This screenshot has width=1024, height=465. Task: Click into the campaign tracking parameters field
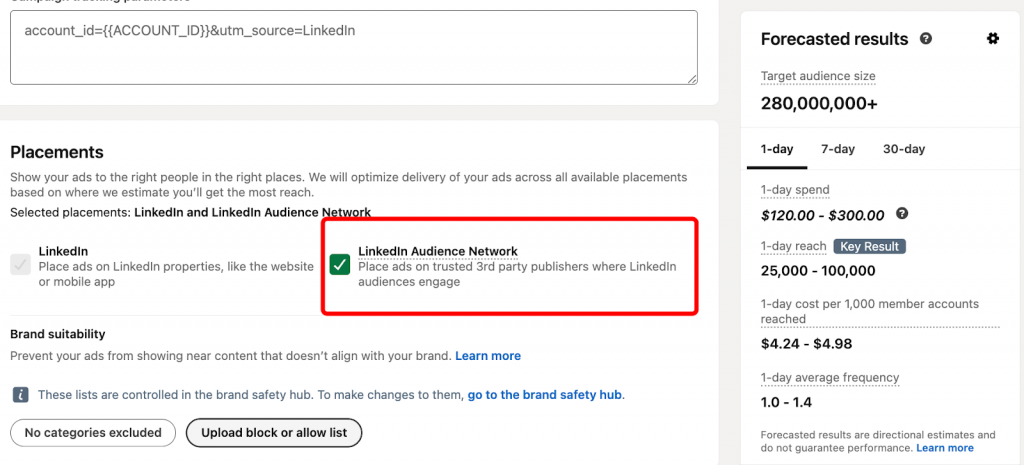tap(353, 47)
